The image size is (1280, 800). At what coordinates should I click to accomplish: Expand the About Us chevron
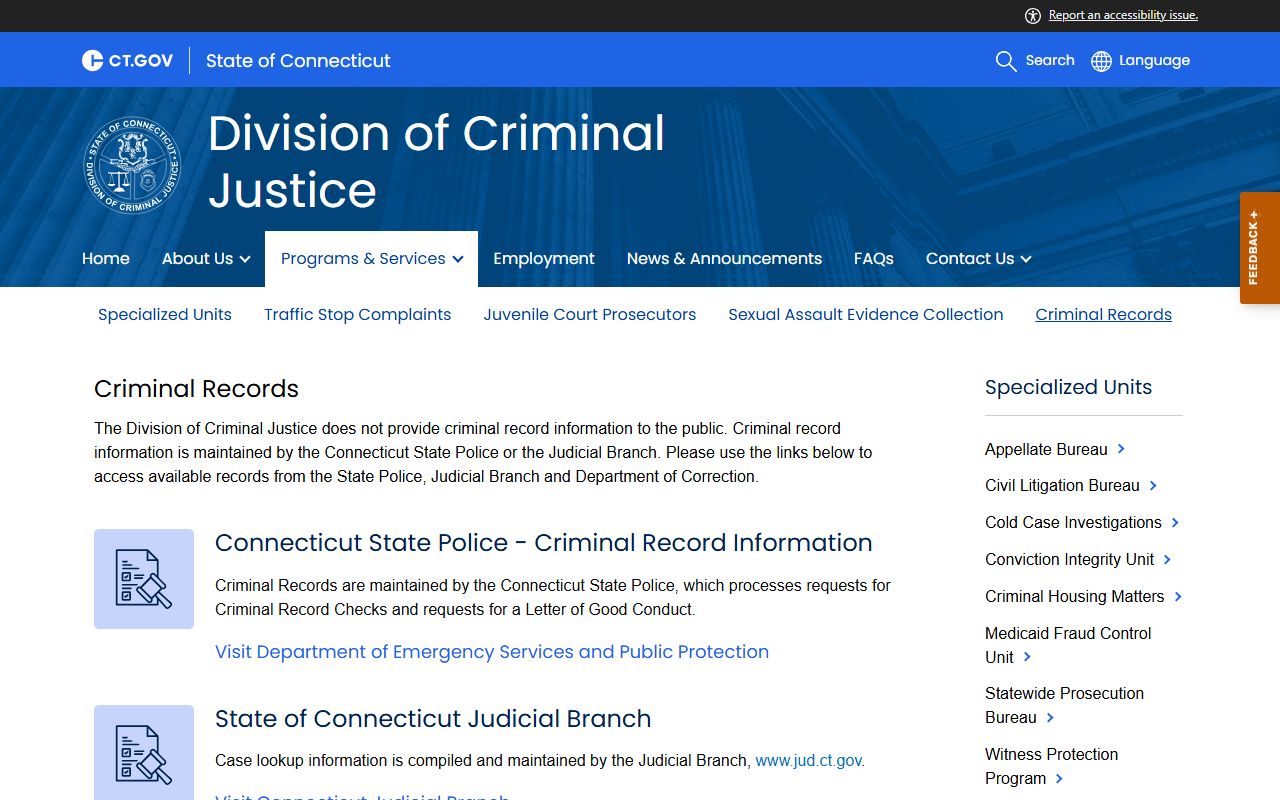click(244, 259)
